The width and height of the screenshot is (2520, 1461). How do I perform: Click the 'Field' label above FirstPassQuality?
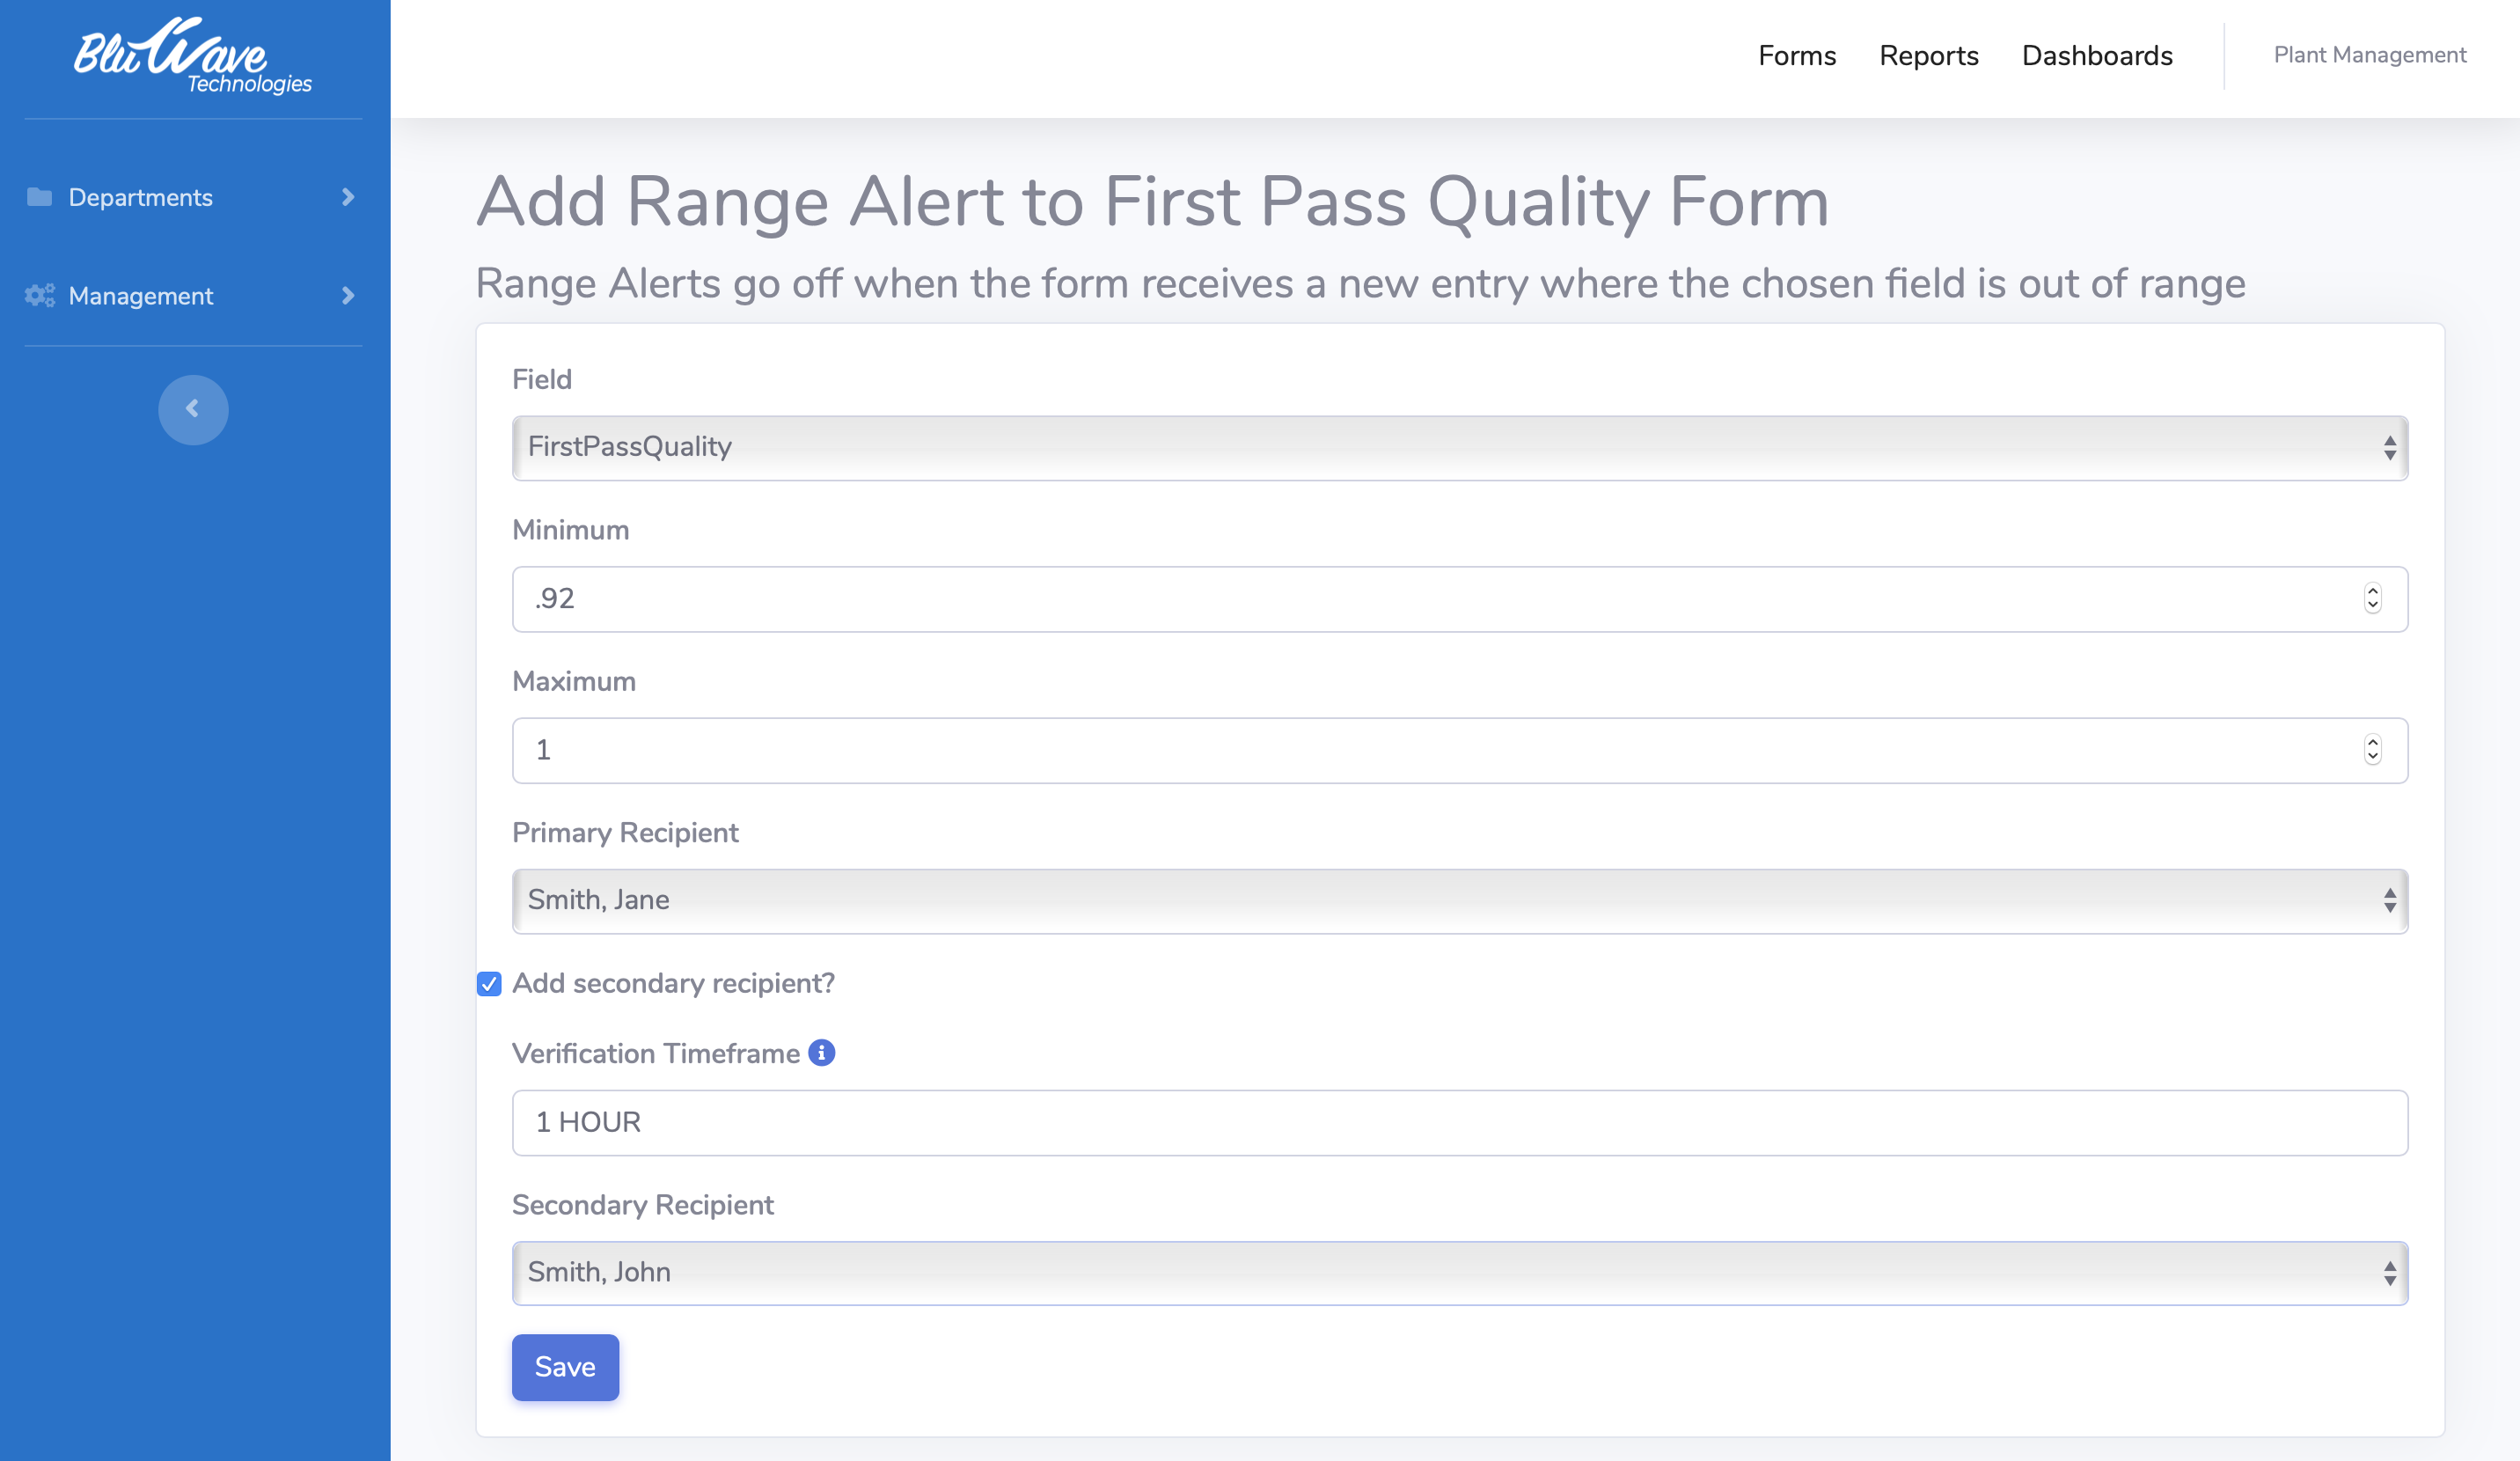541,379
